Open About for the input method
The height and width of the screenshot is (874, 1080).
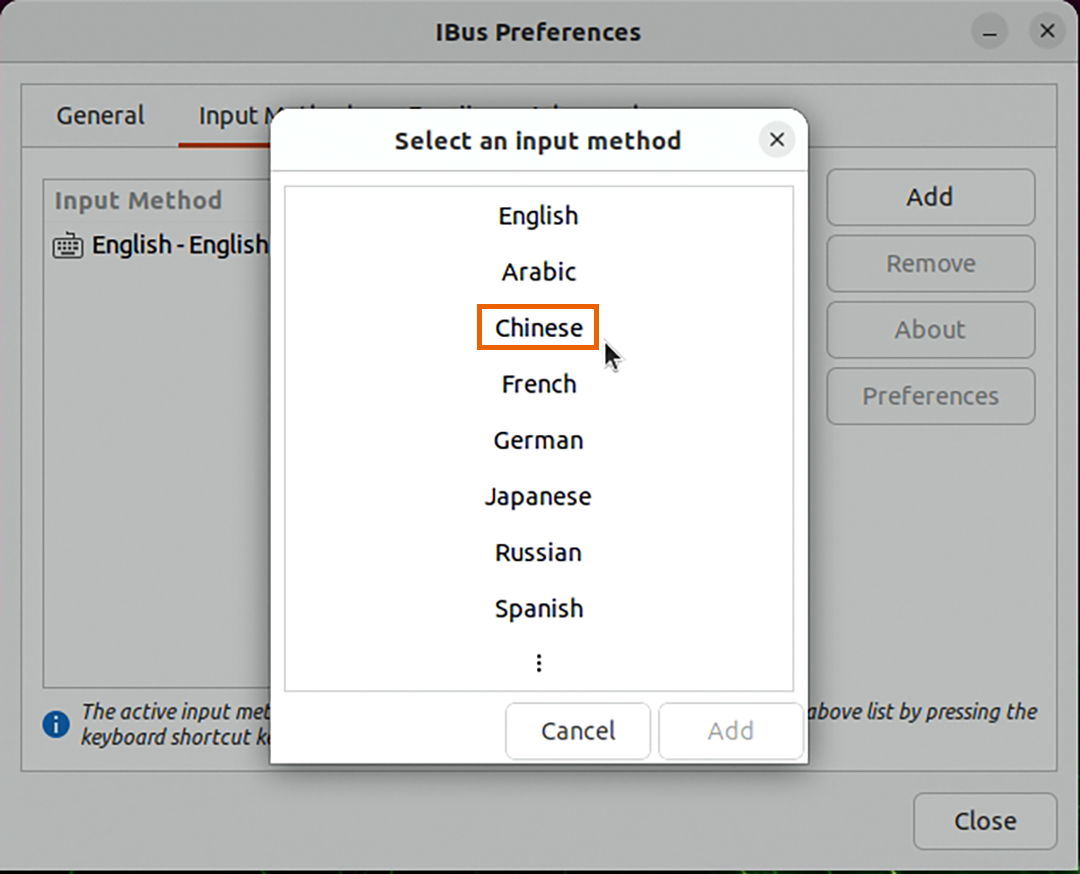(x=930, y=330)
